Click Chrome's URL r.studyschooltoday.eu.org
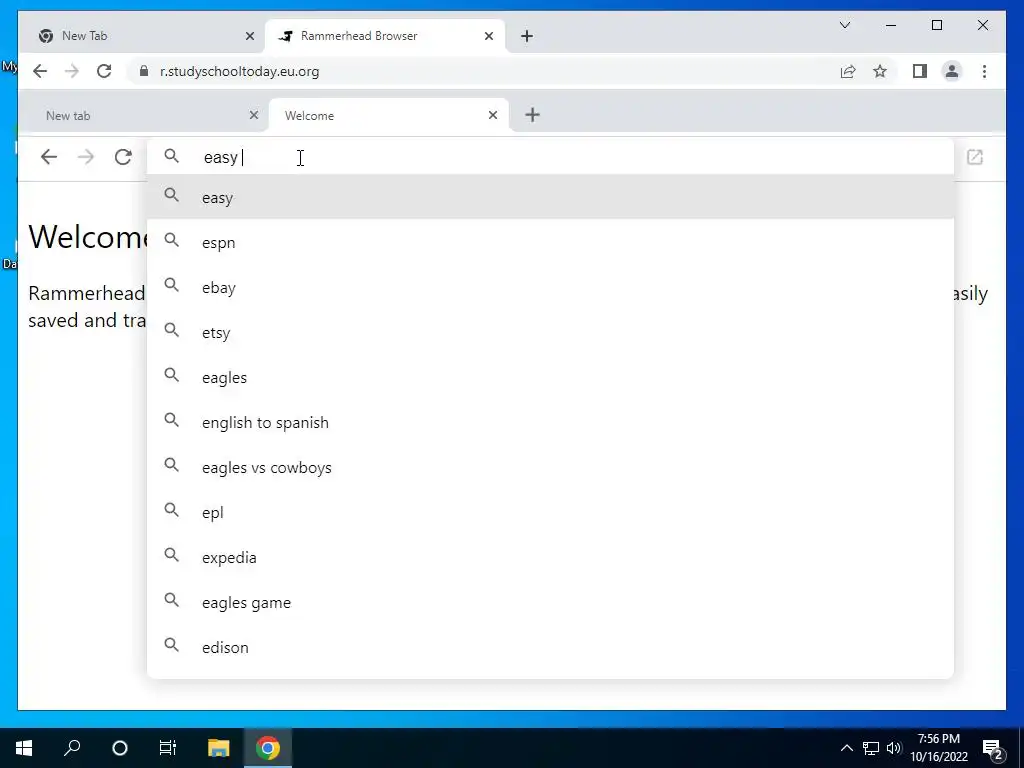Viewport: 1024px width, 768px height. pyautogui.click(x=240, y=71)
